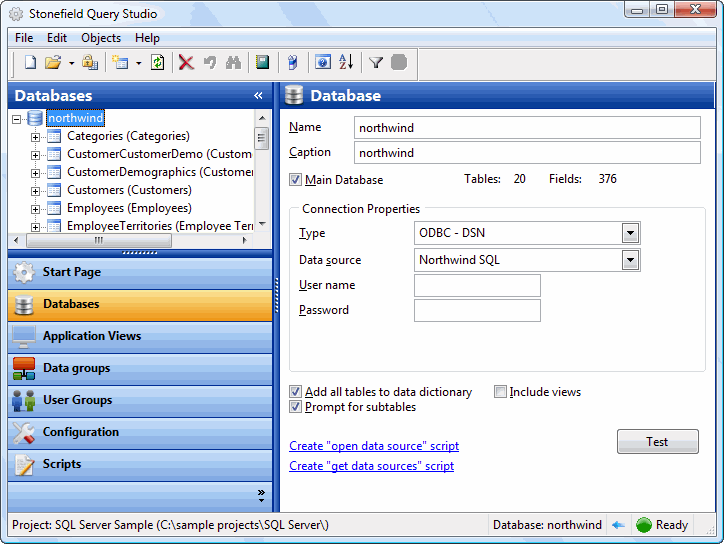Open the Objects menu

pos(100,38)
